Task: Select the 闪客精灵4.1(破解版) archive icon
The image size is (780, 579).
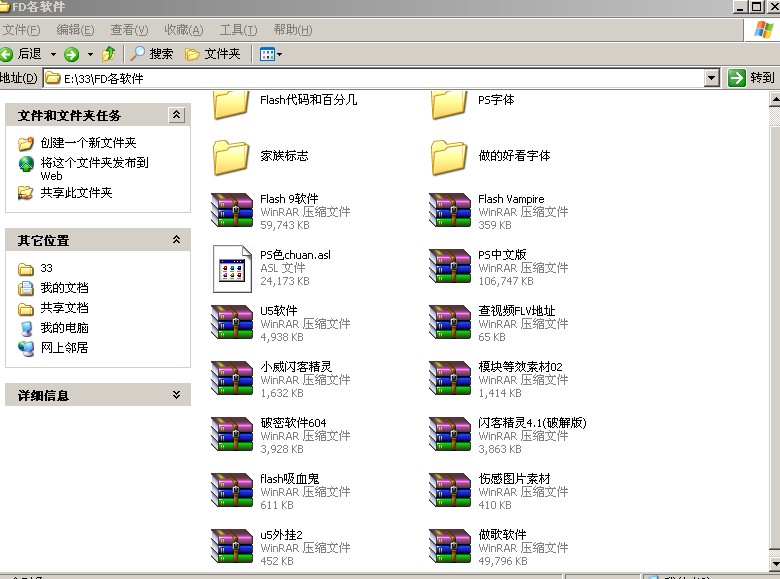Action: pyautogui.click(x=450, y=435)
